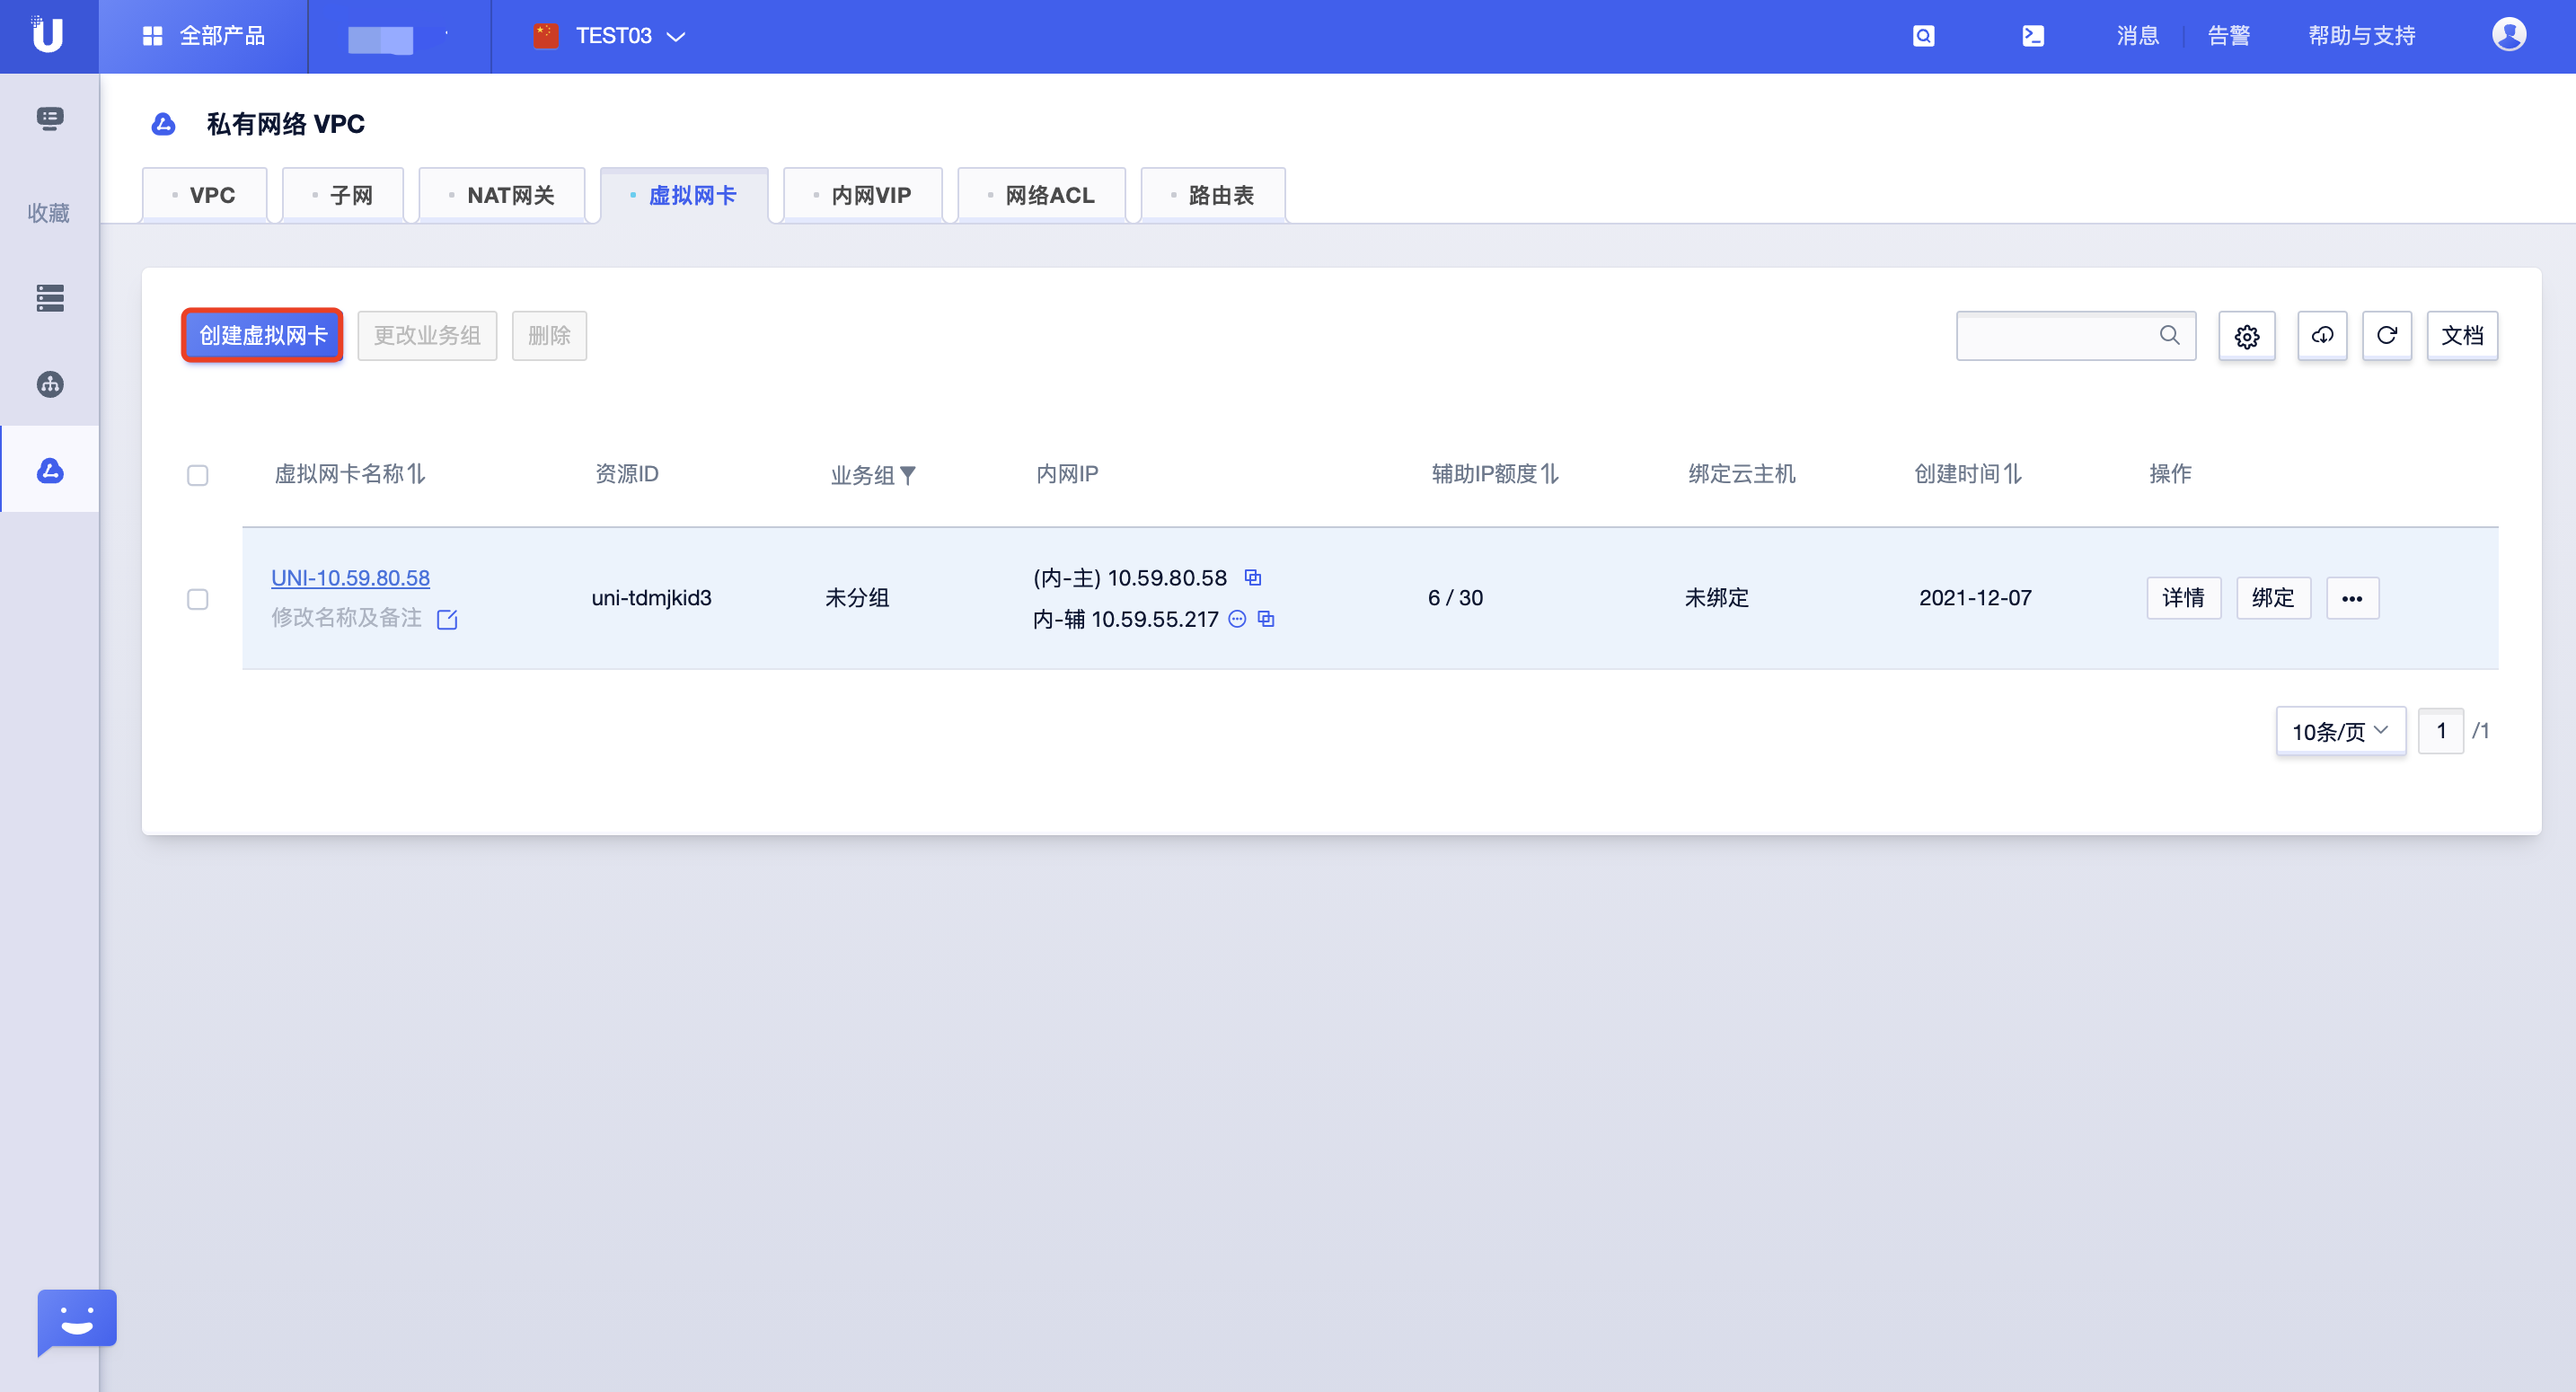
Task: Open the 文档 documentation button
Action: (2462, 335)
